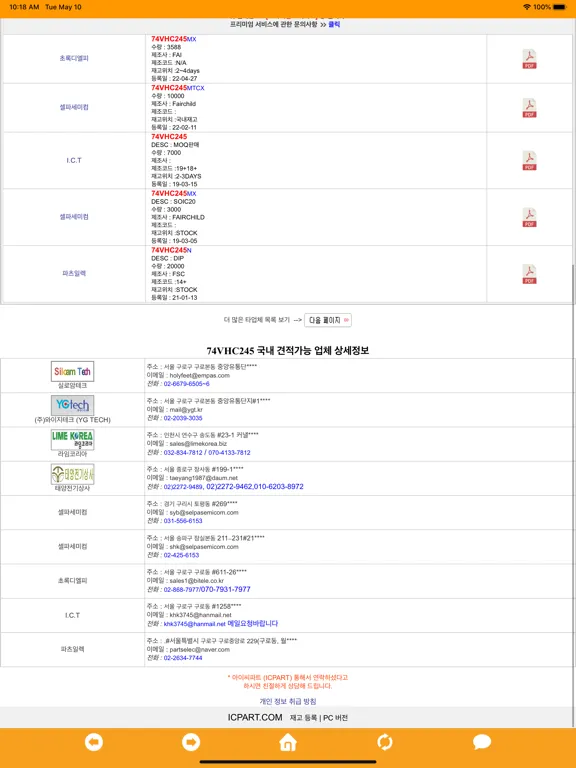Select email holyfeet@empas.com text
Viewport: 576px width, 768px height.
tap(199, 375)
